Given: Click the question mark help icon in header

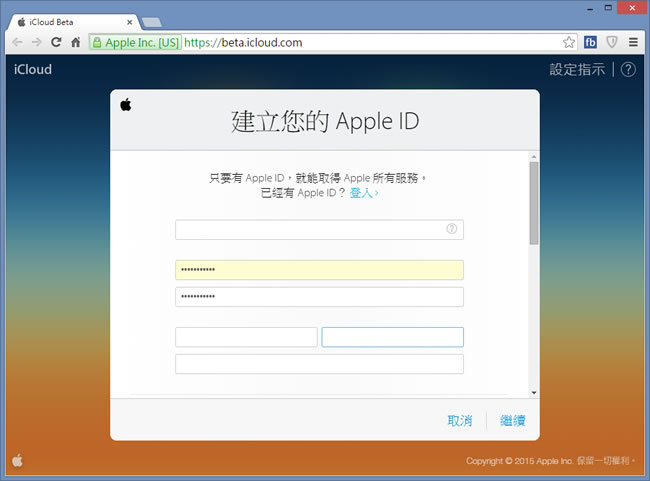Looking at the screenshot, I should [628, 69].
